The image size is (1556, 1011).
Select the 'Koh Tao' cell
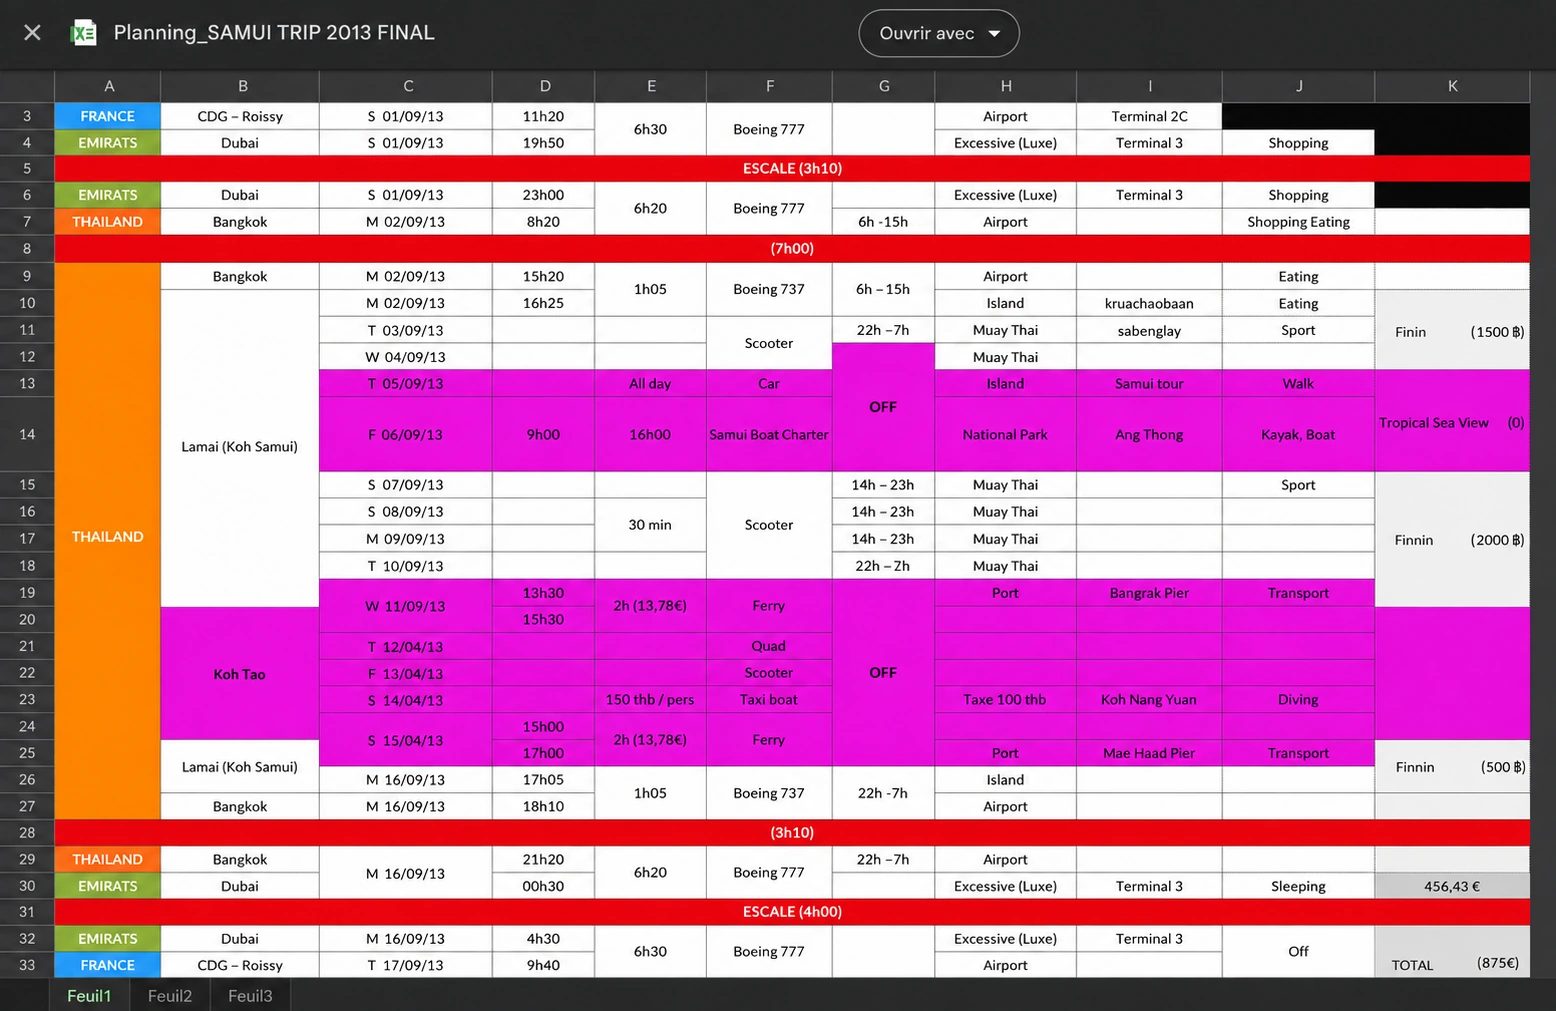pyautogui.click(x=240, y=673)
